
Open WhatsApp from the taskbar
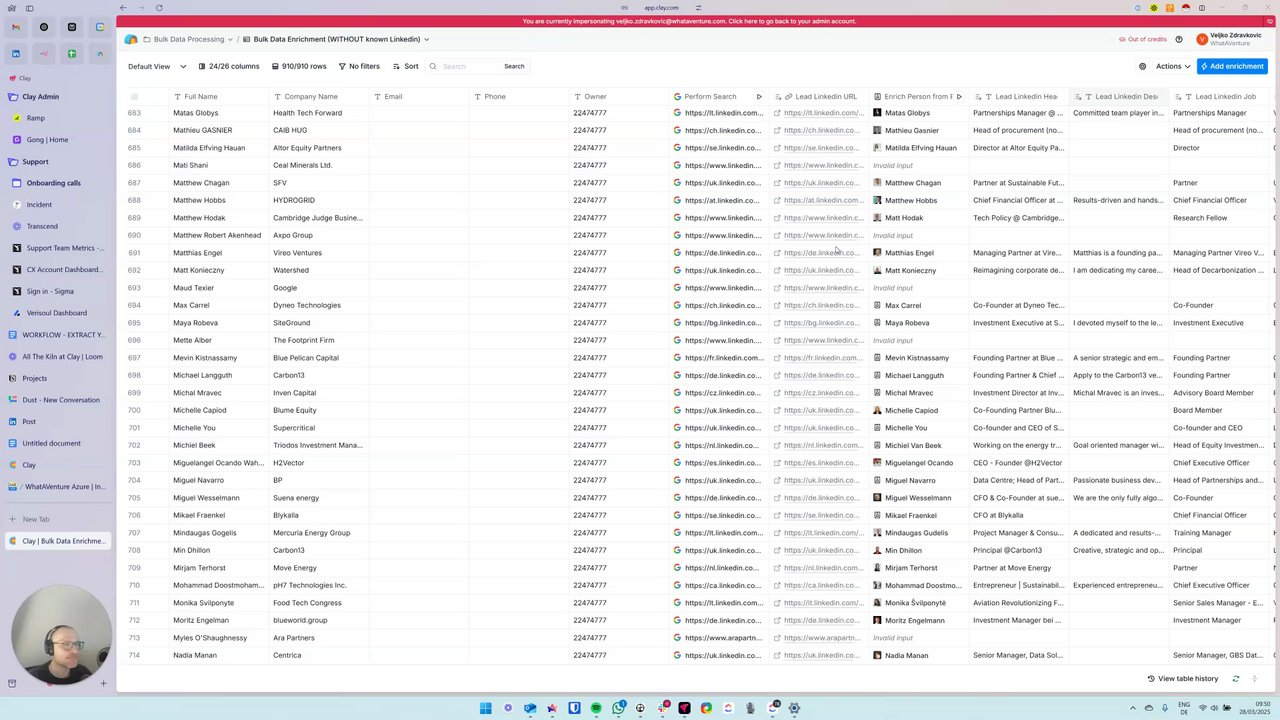coord(619,708)
